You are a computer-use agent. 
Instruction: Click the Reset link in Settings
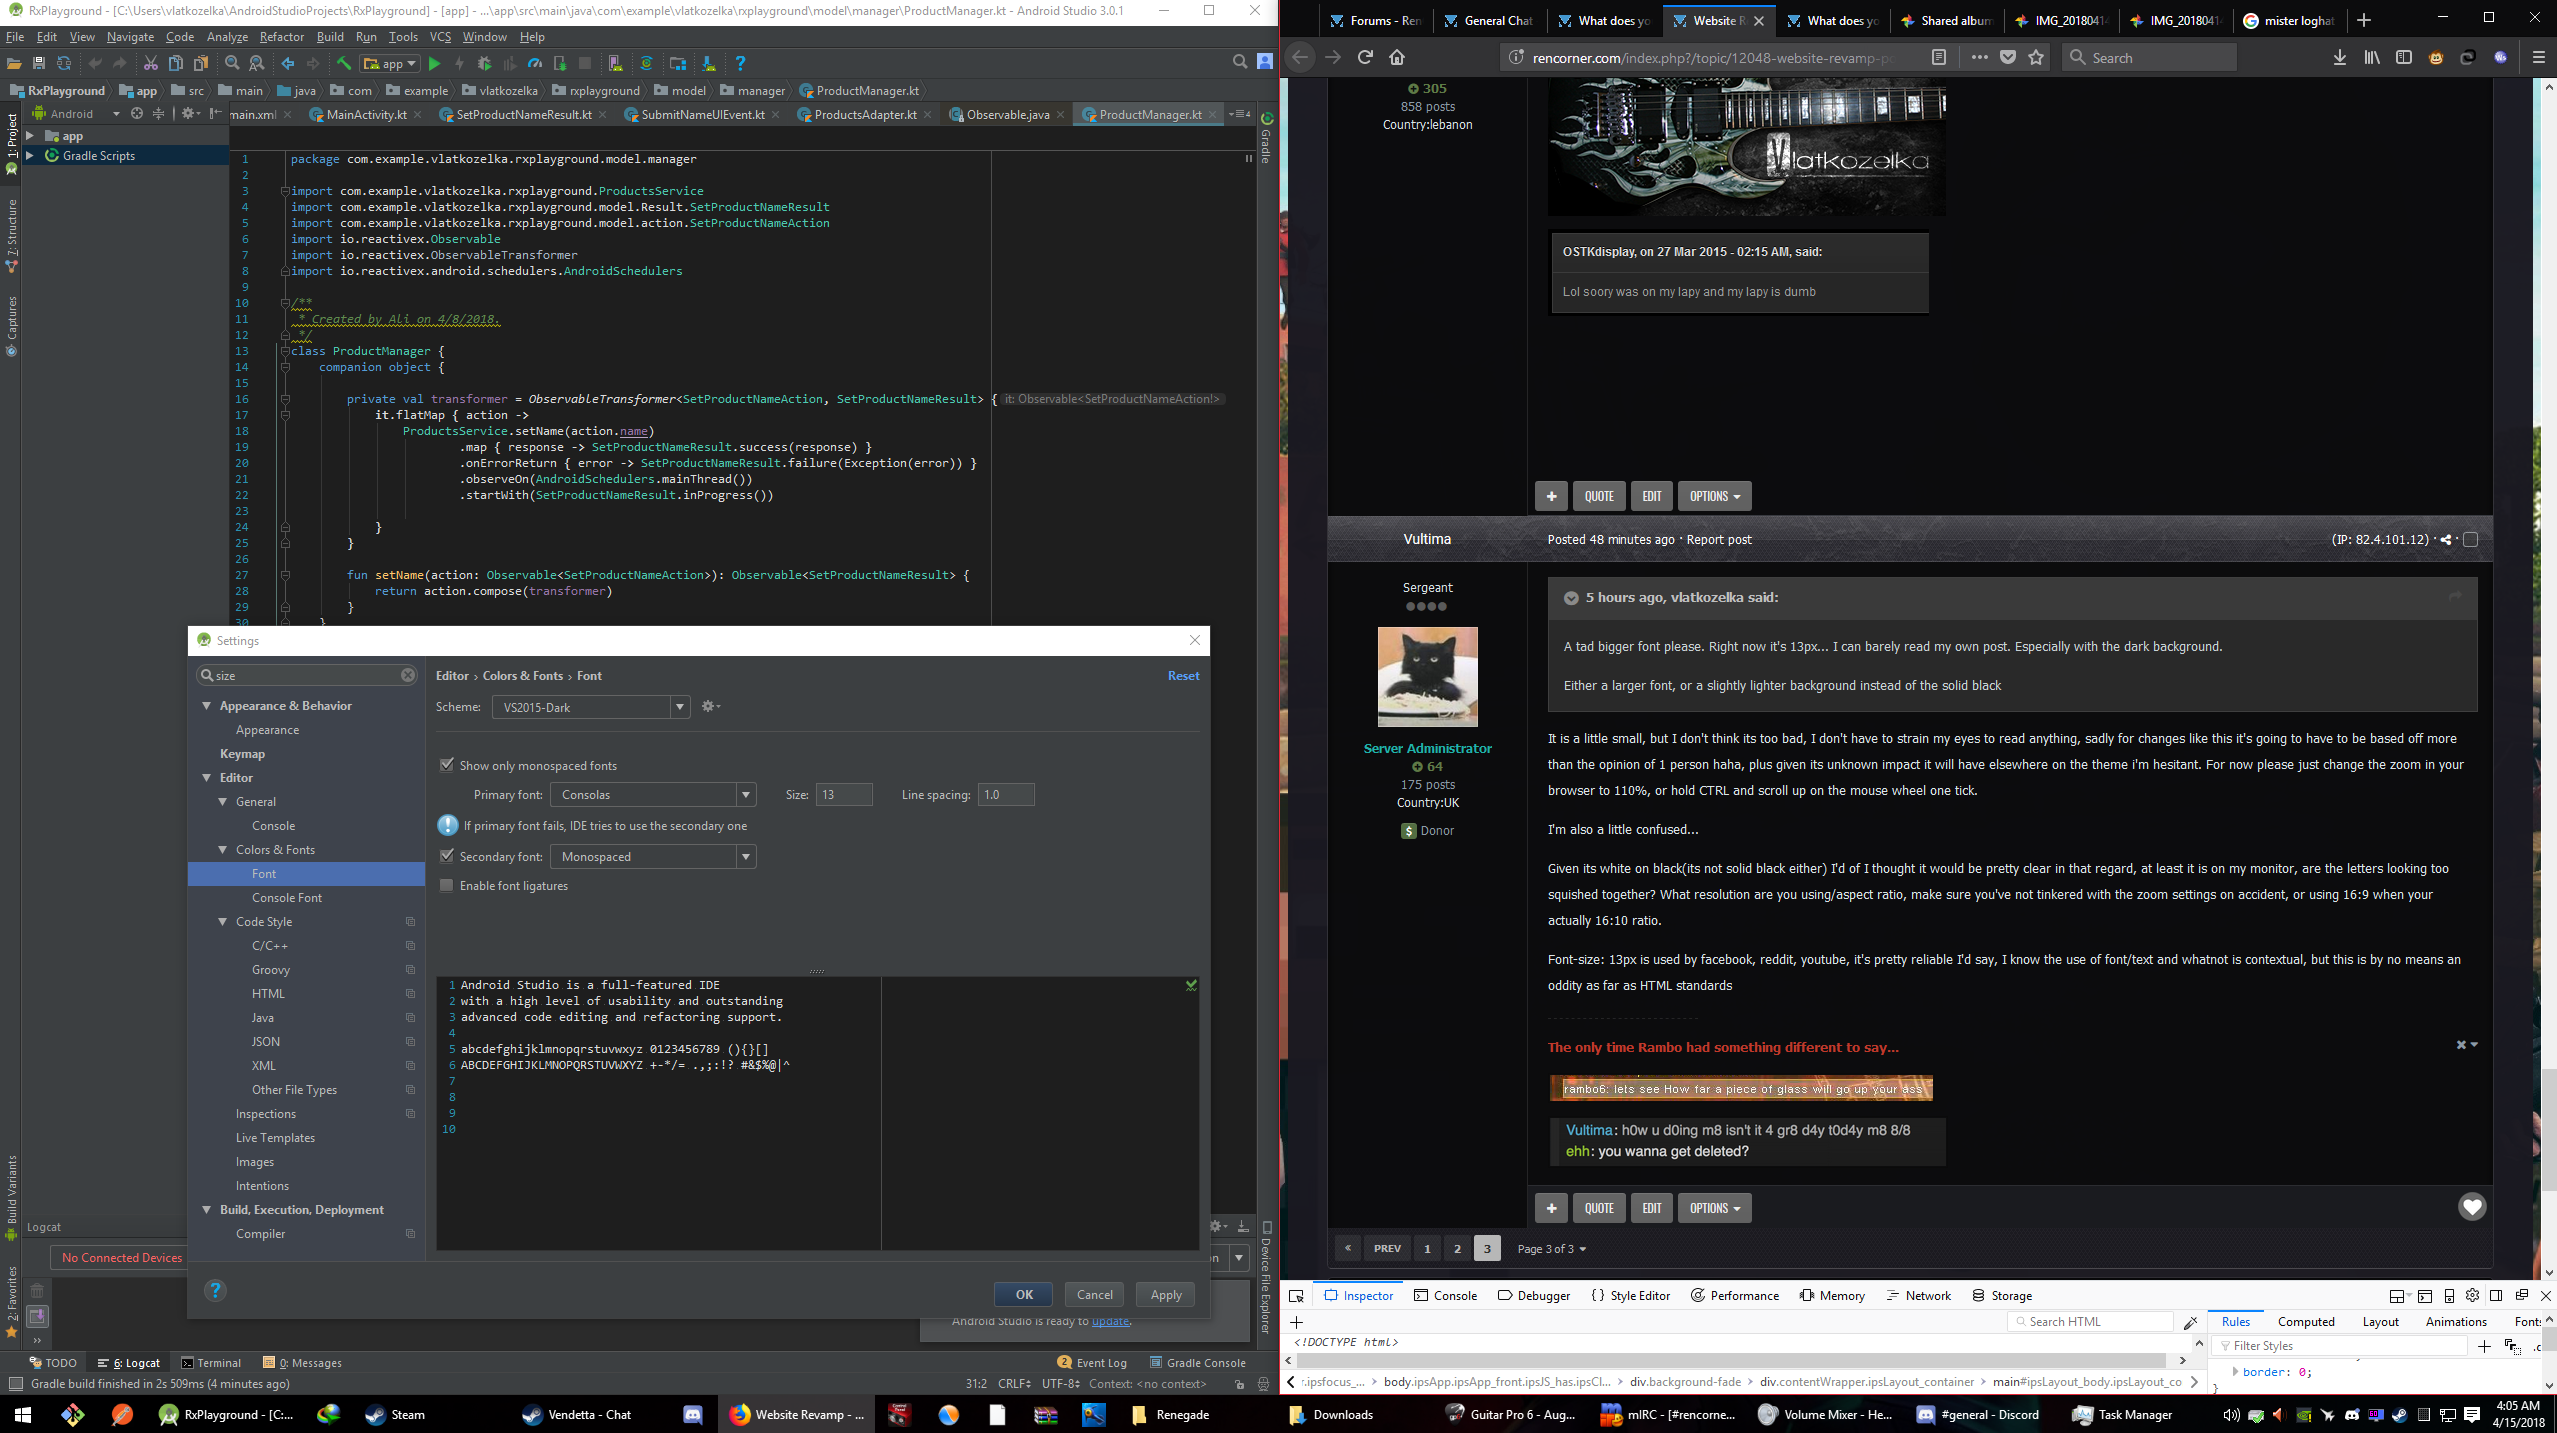point(1183,675)
